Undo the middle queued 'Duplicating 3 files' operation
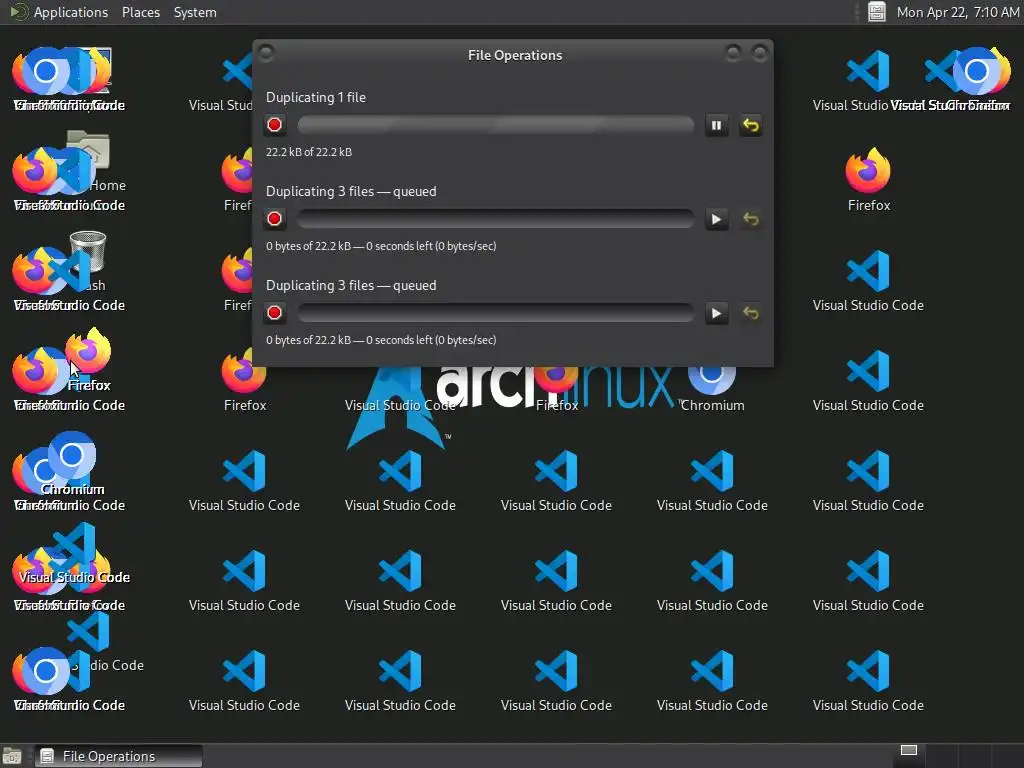This screenshot has width=1024, height=768. tap(751, 219)
